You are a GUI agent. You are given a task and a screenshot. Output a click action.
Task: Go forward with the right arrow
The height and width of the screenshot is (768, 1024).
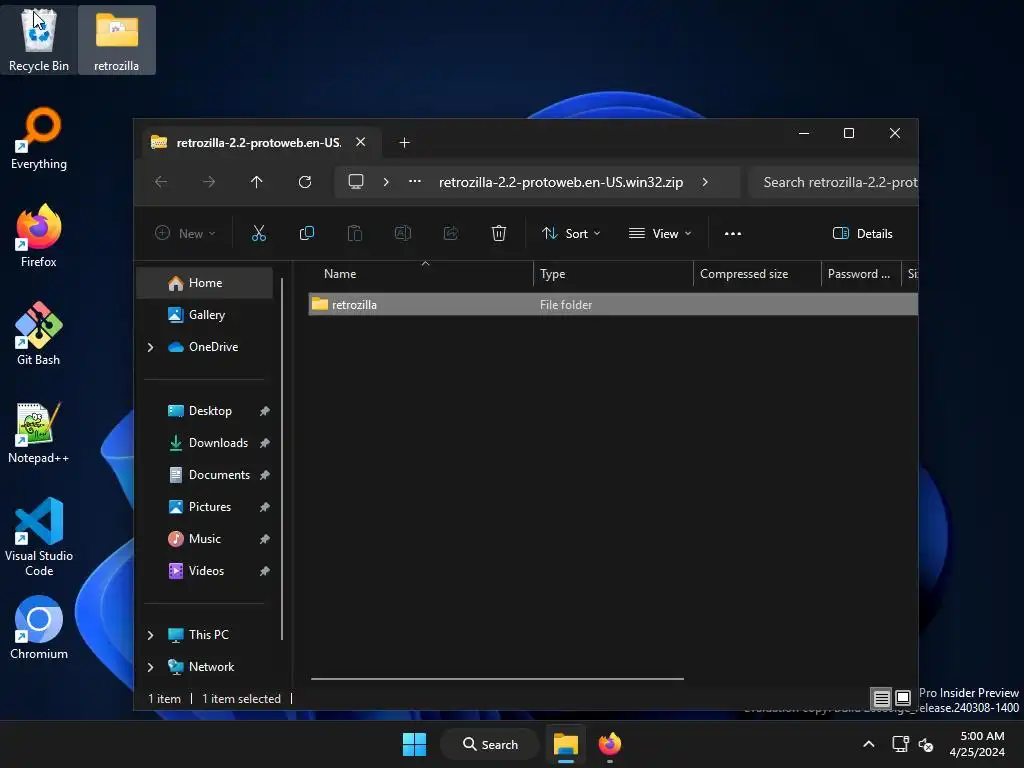tap(209, 182)
